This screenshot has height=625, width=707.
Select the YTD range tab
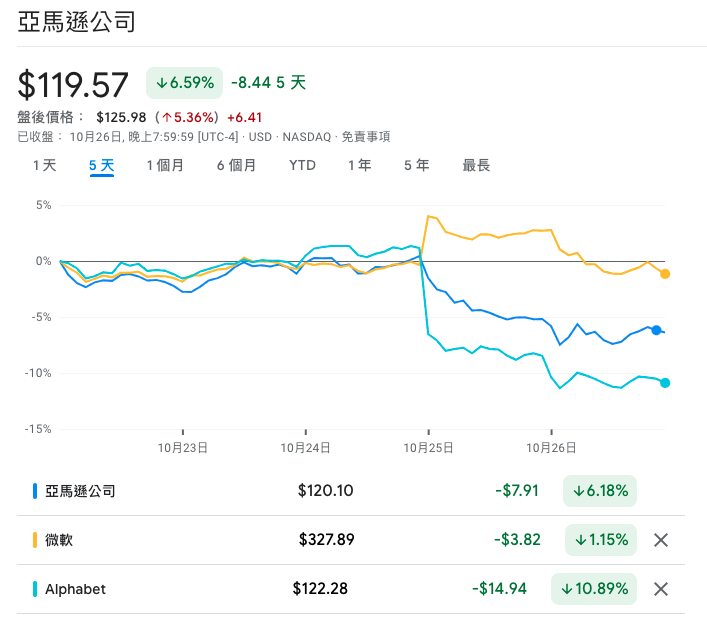point(302,165)
